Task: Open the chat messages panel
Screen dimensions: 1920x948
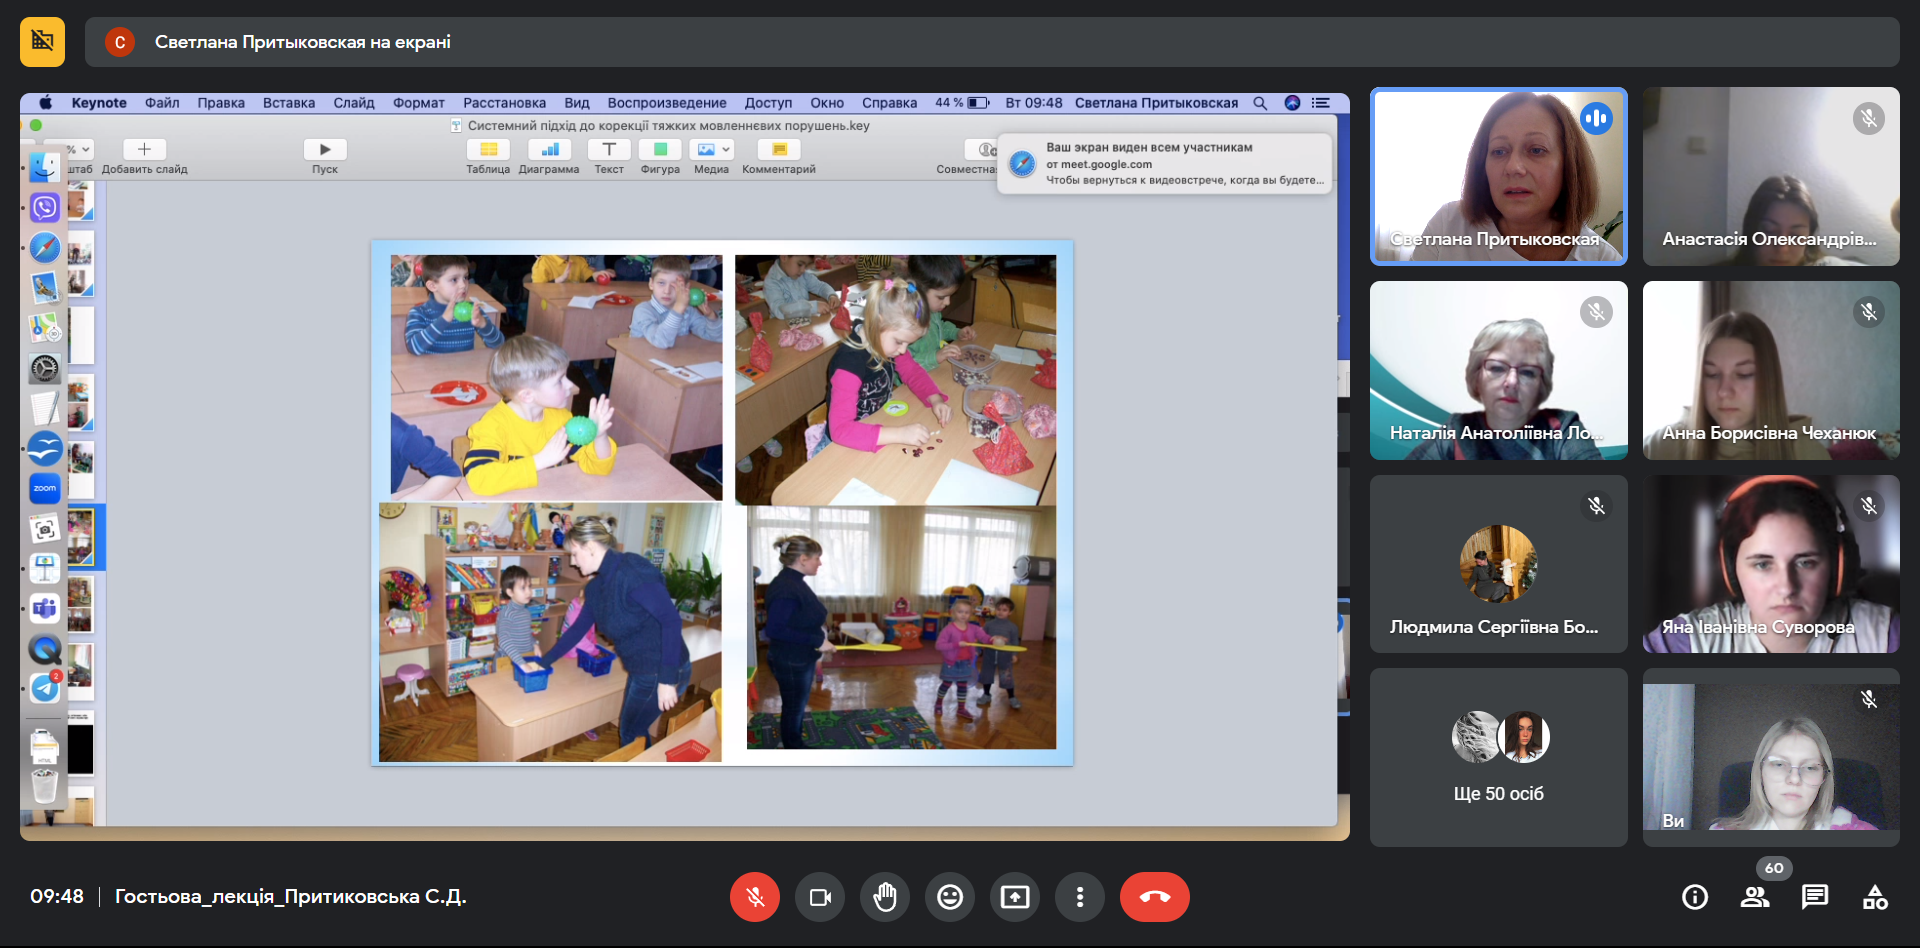Action: pos(1815,897)
